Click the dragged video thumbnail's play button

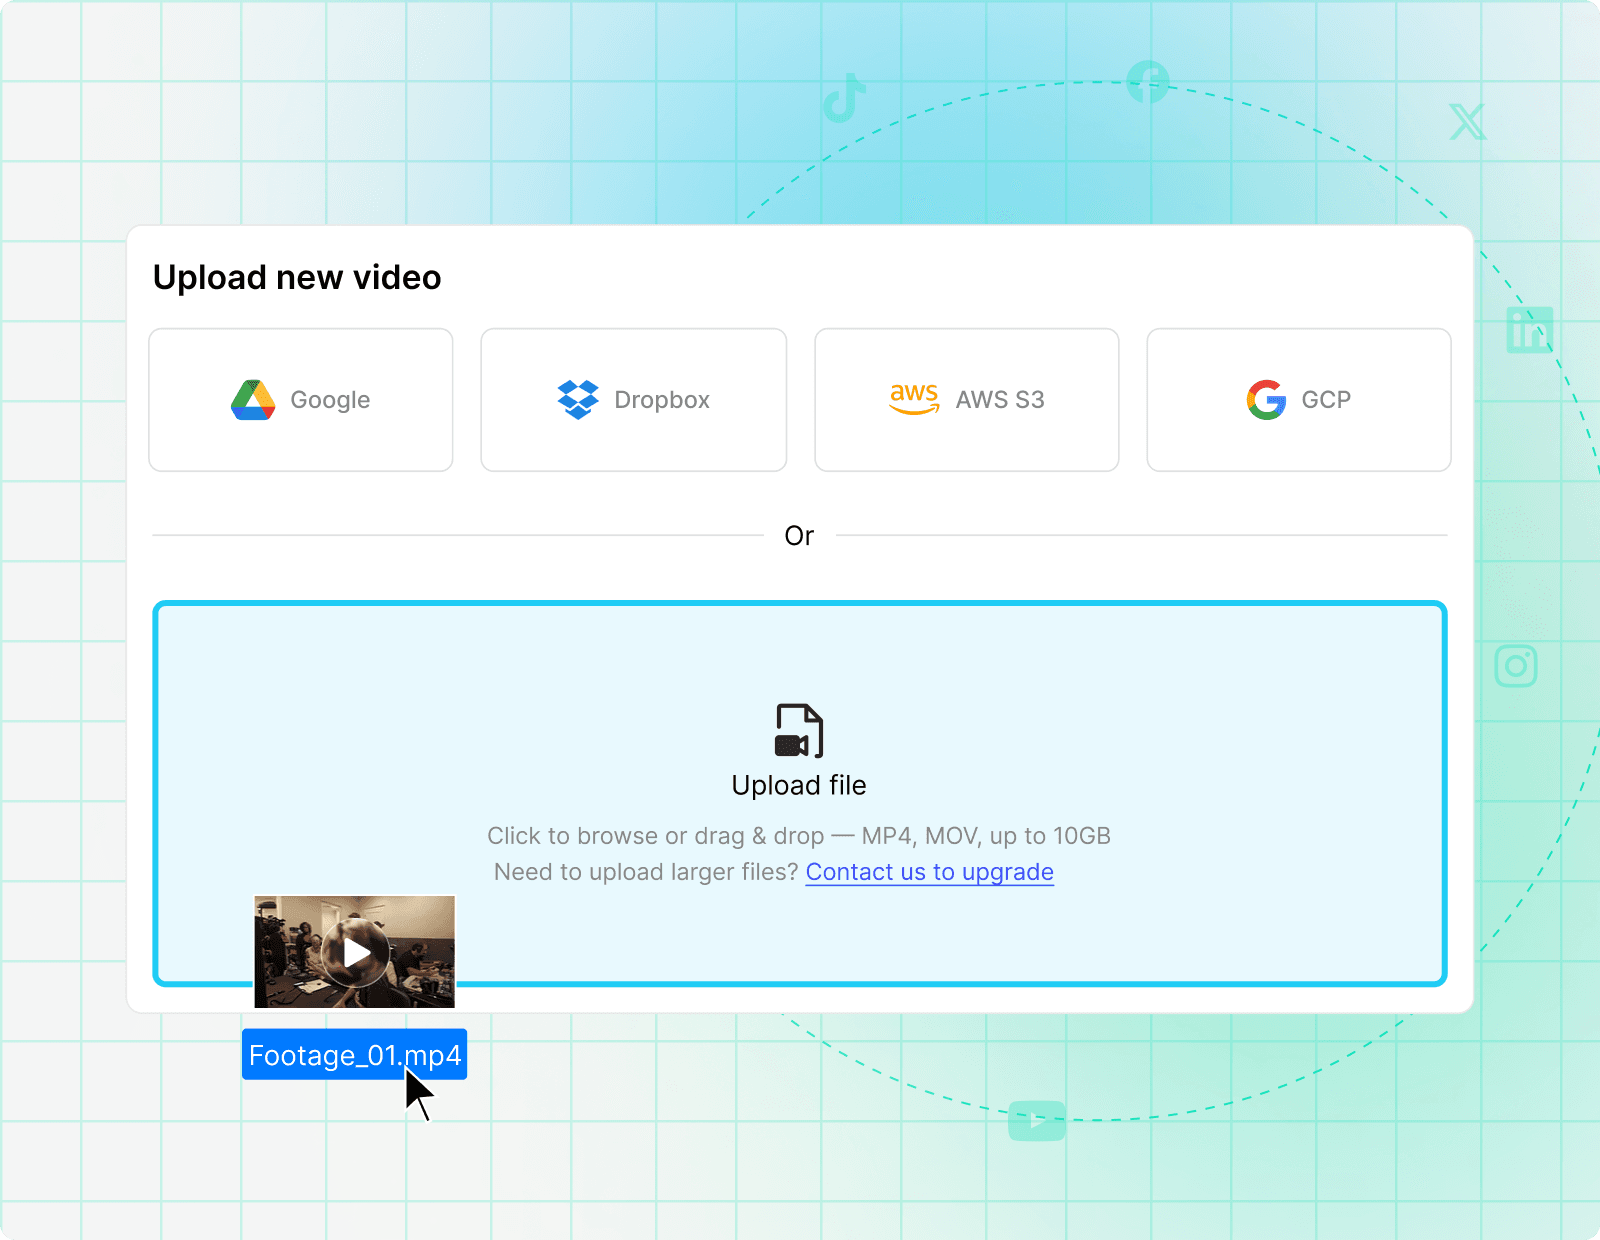[x=355, y=952]
